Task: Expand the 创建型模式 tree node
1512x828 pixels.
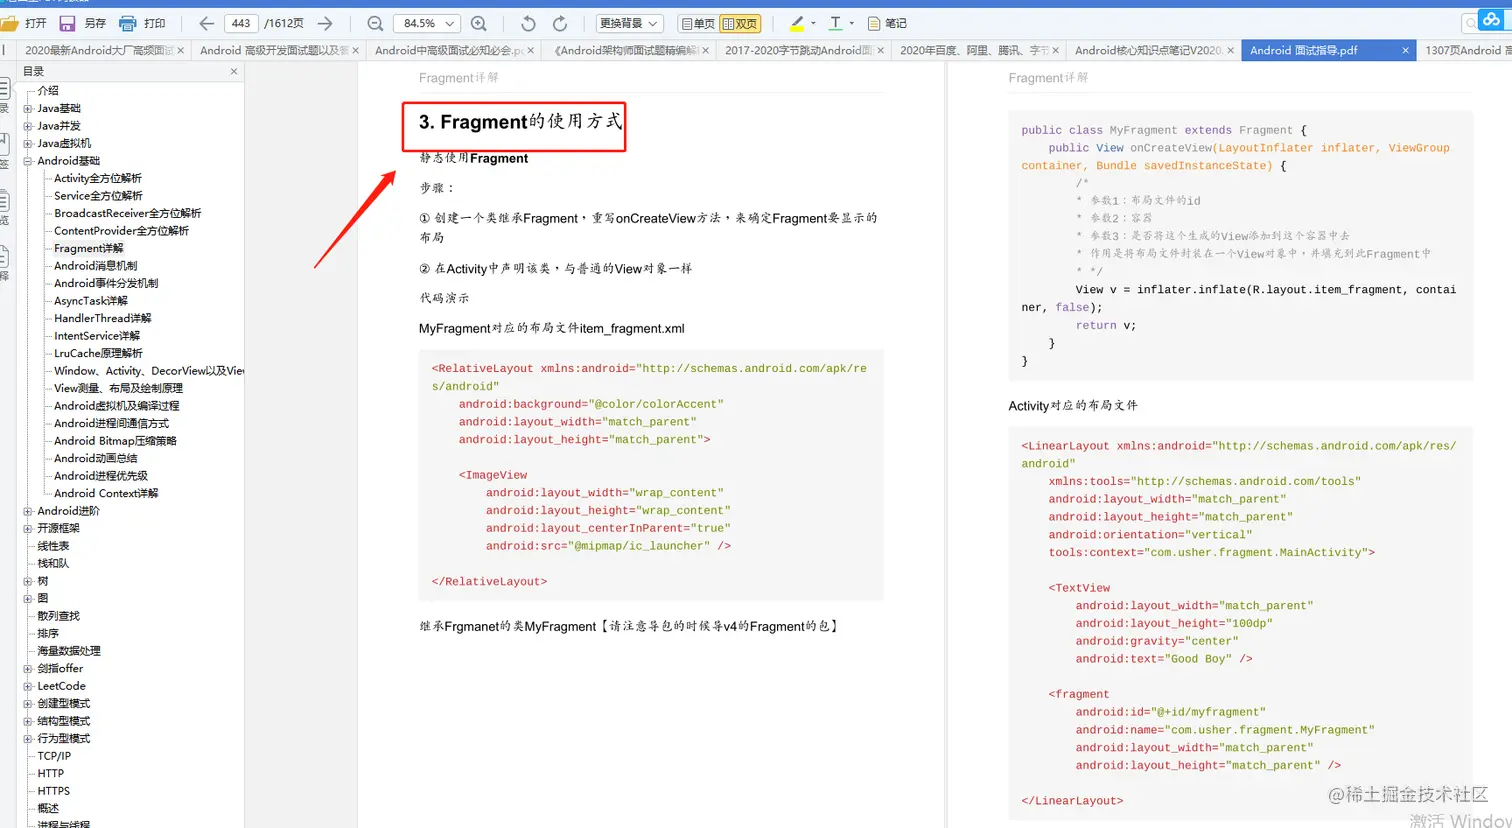Action: coord(28,703)
